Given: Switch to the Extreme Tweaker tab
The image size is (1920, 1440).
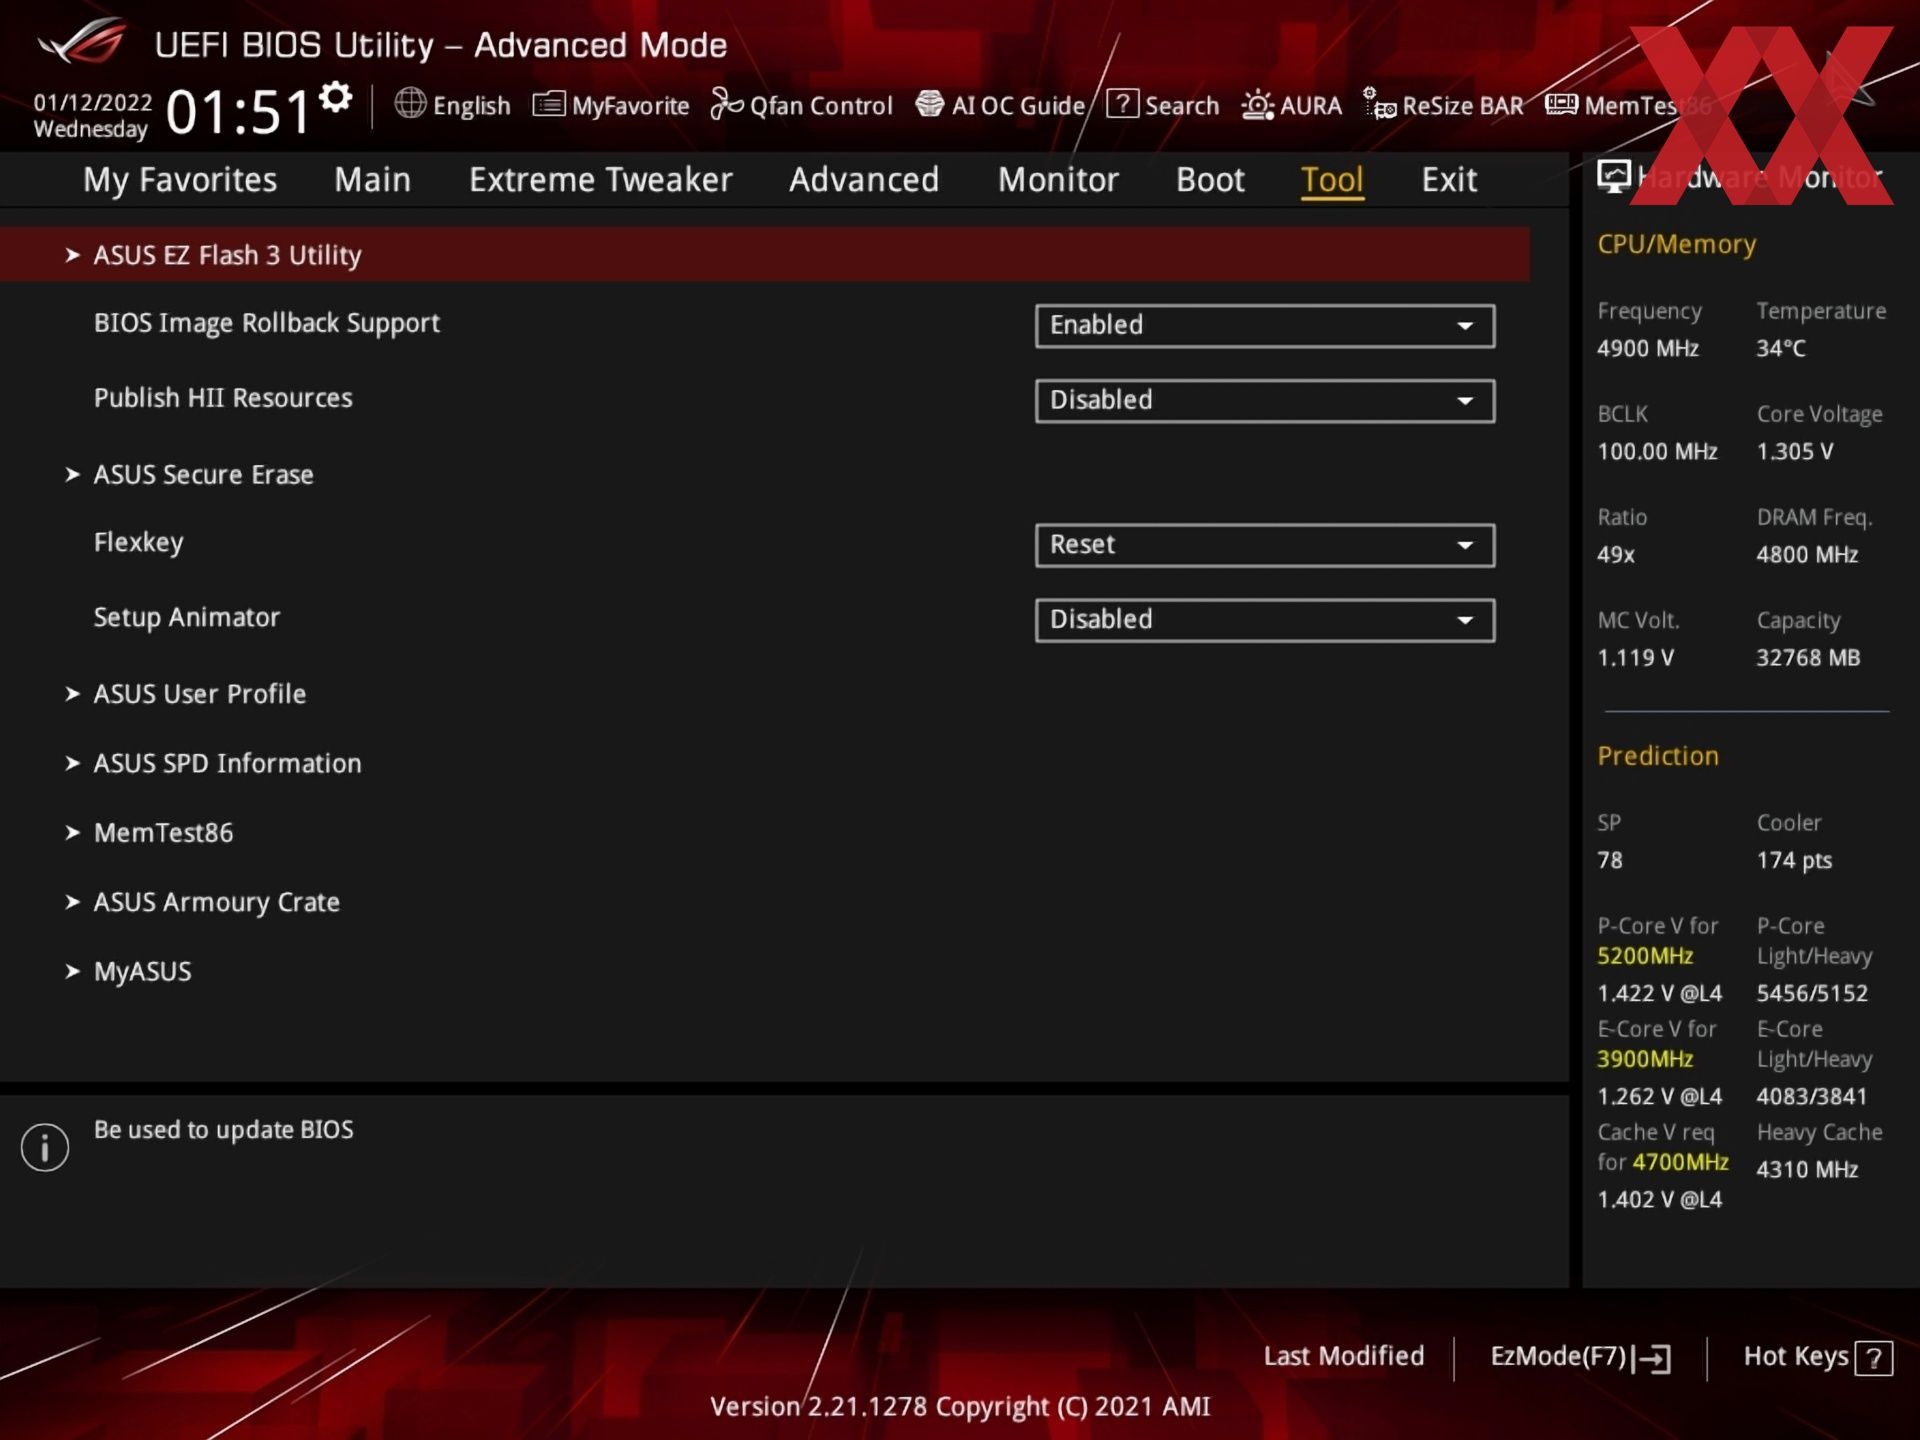Looking at the screenshot, I should tap(601, 180).
